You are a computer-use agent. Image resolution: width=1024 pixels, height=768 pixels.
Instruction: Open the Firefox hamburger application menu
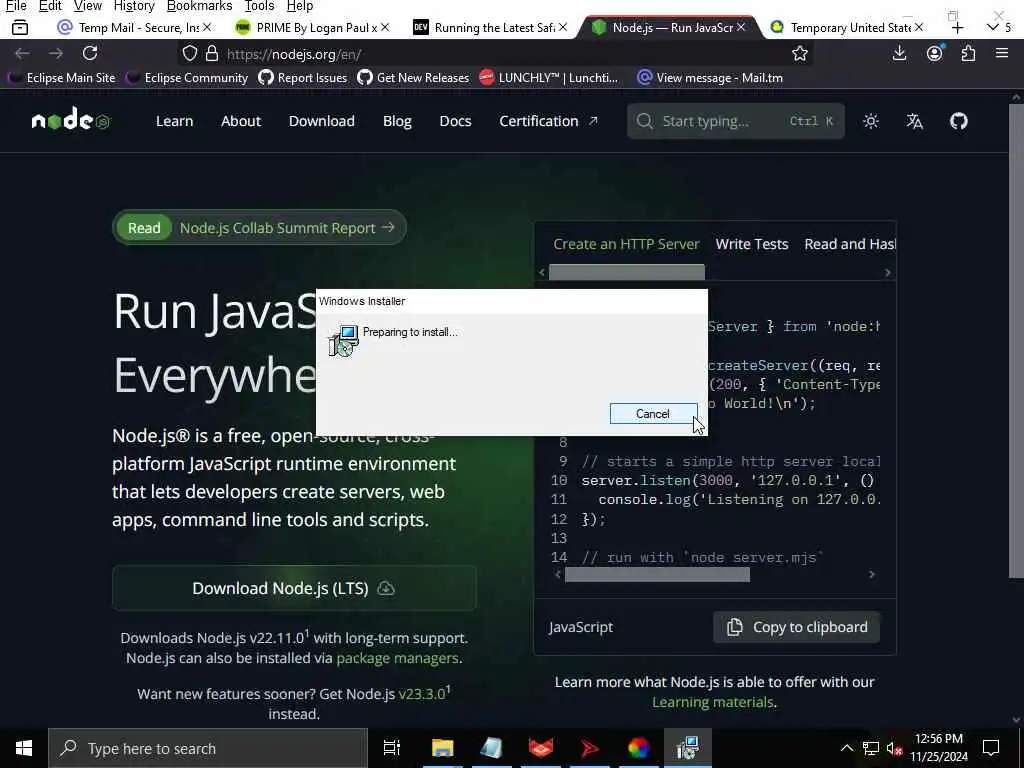tap(1002, 53)
